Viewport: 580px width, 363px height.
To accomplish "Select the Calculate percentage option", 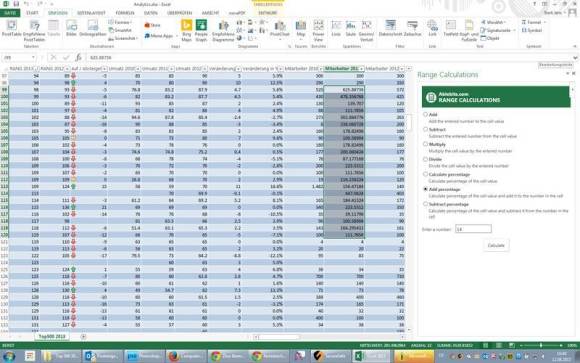I will pos(425,174).
